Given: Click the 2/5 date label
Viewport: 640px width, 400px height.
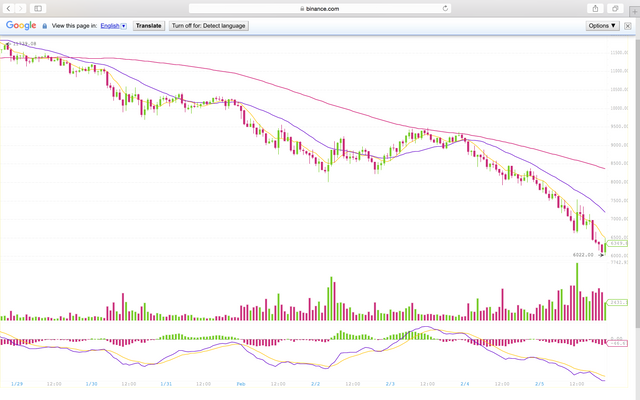Looking at the screenshot, I should point(540,384).
